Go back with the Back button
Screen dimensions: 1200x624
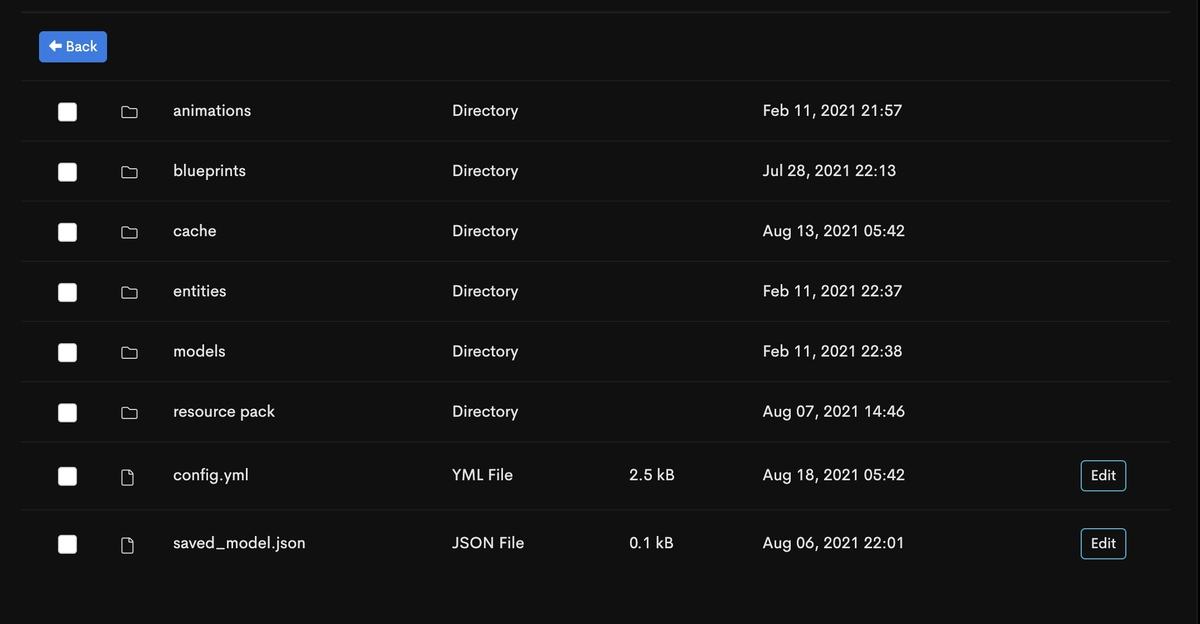[x=73, y=46]
